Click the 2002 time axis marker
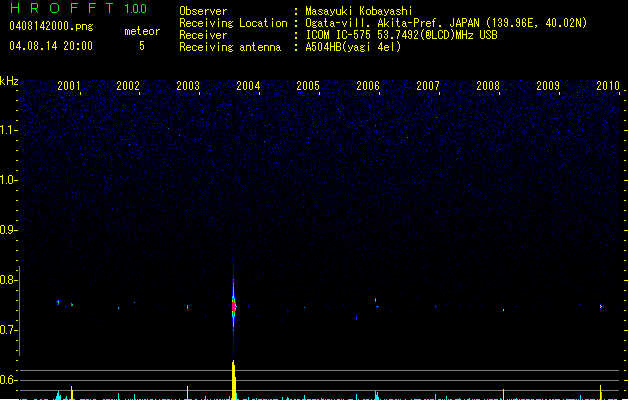The height and width of the screenshot is (400, 629). (128, 85)
